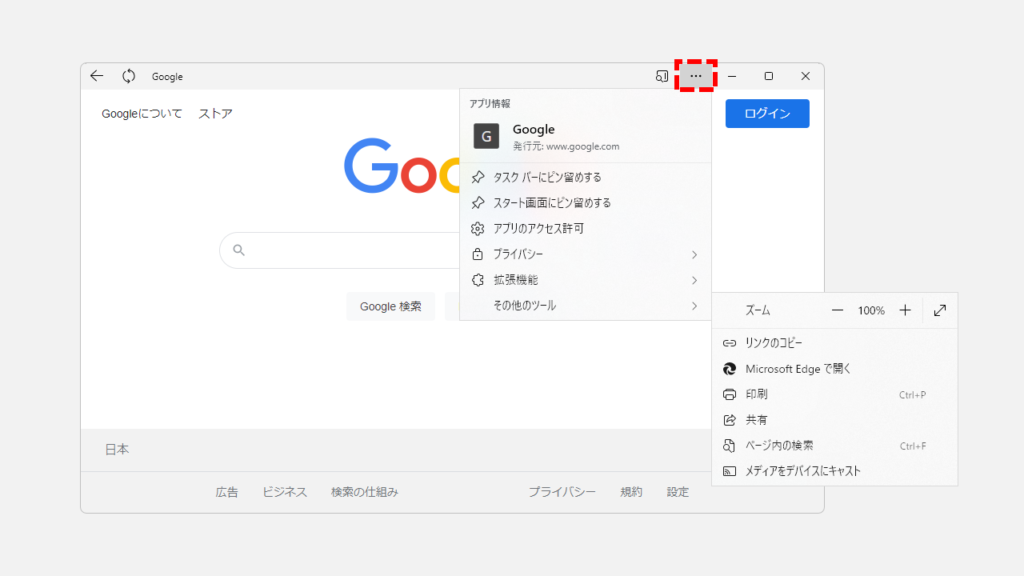
Task: Open アプリのアクセス許可
Action: click(x=585, y=229)
